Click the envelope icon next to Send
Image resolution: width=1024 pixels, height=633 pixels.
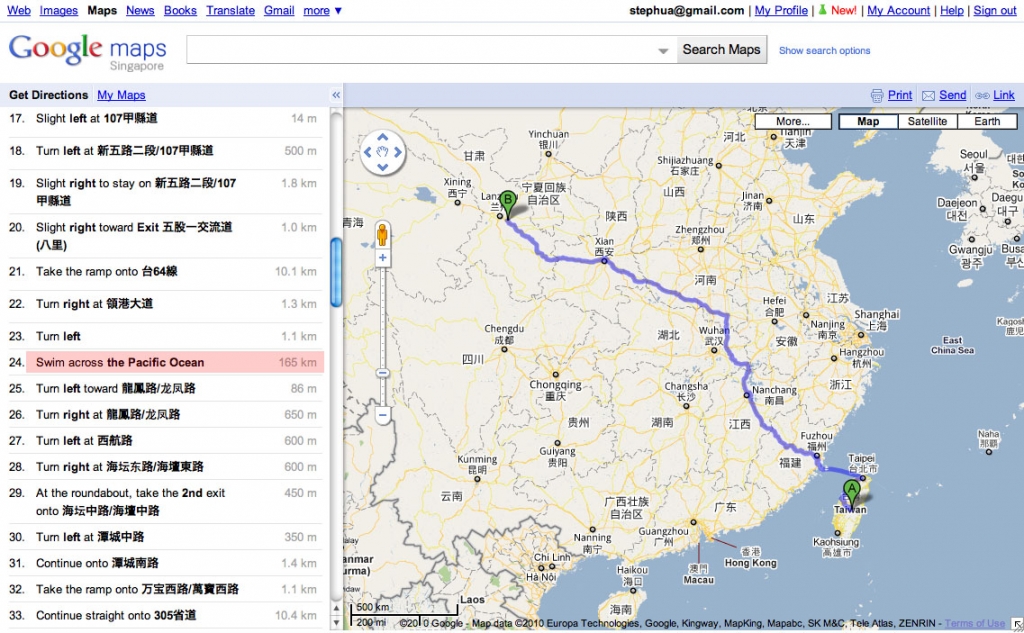(x=928, y=95)
